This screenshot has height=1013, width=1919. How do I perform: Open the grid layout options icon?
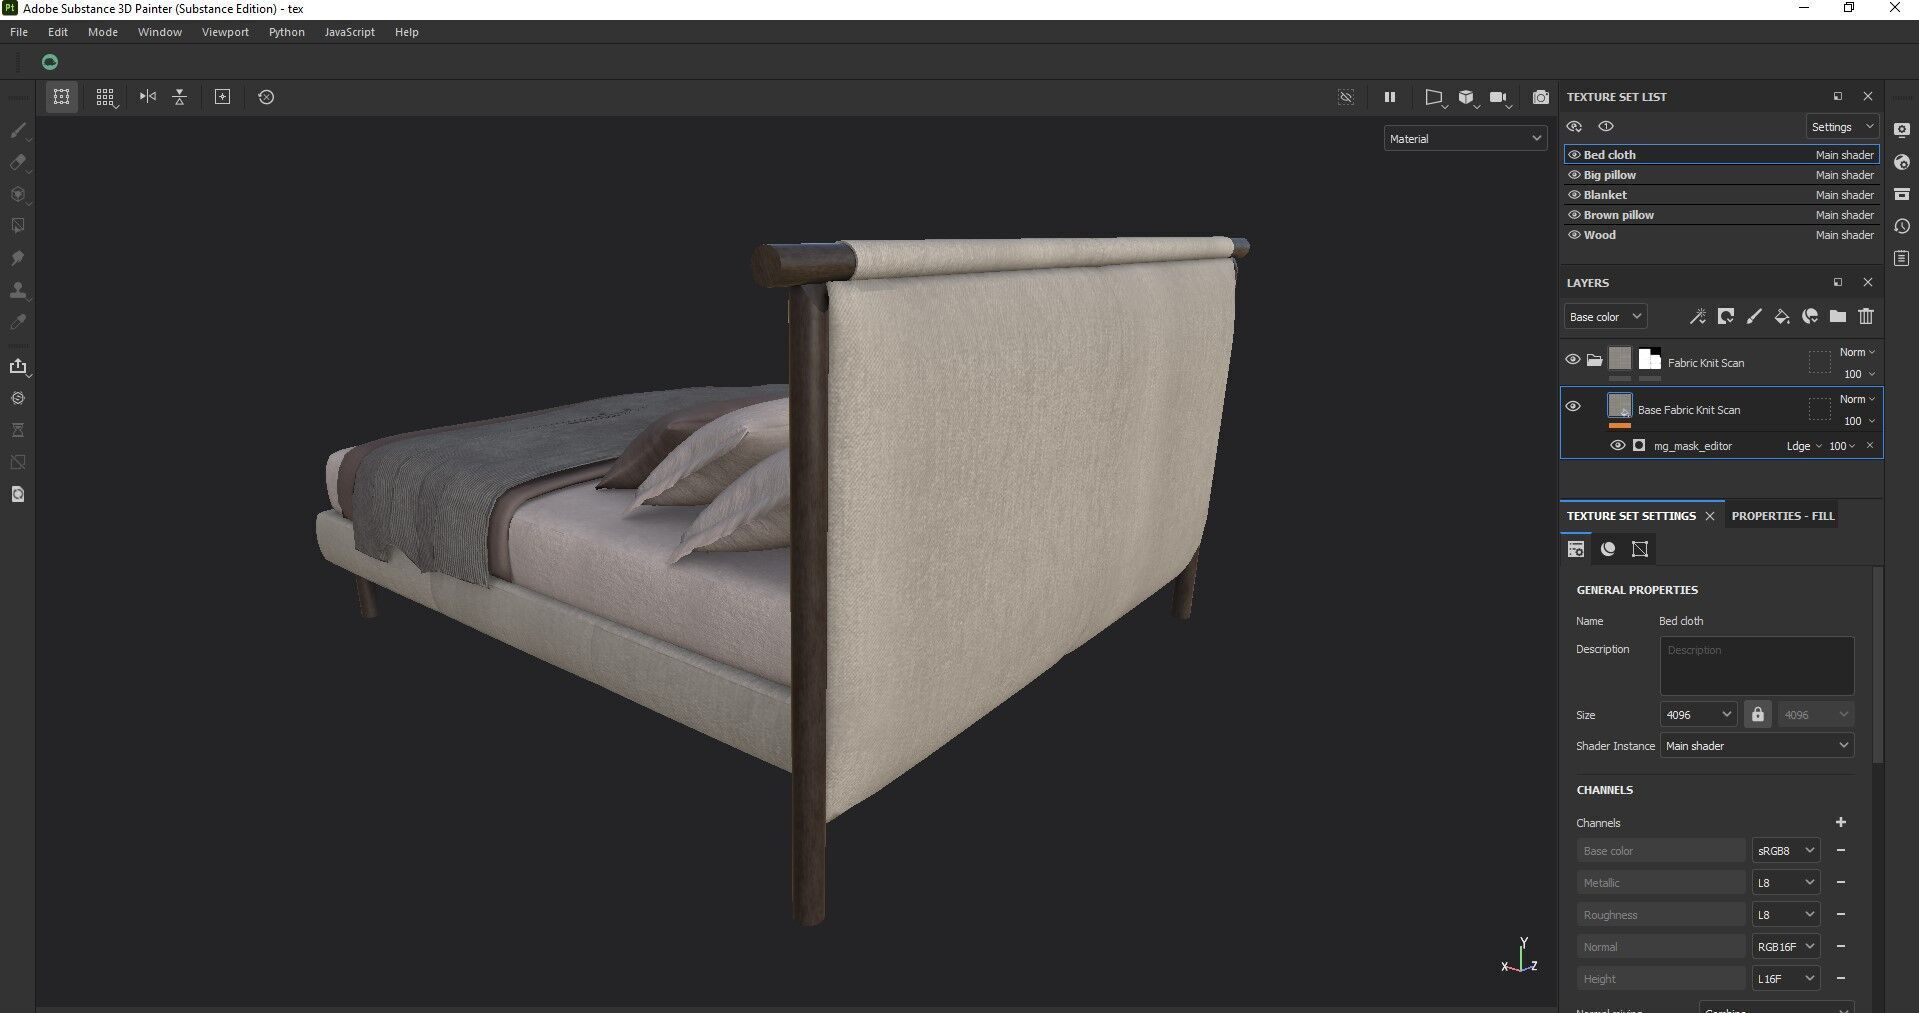[x=105, y=97]
